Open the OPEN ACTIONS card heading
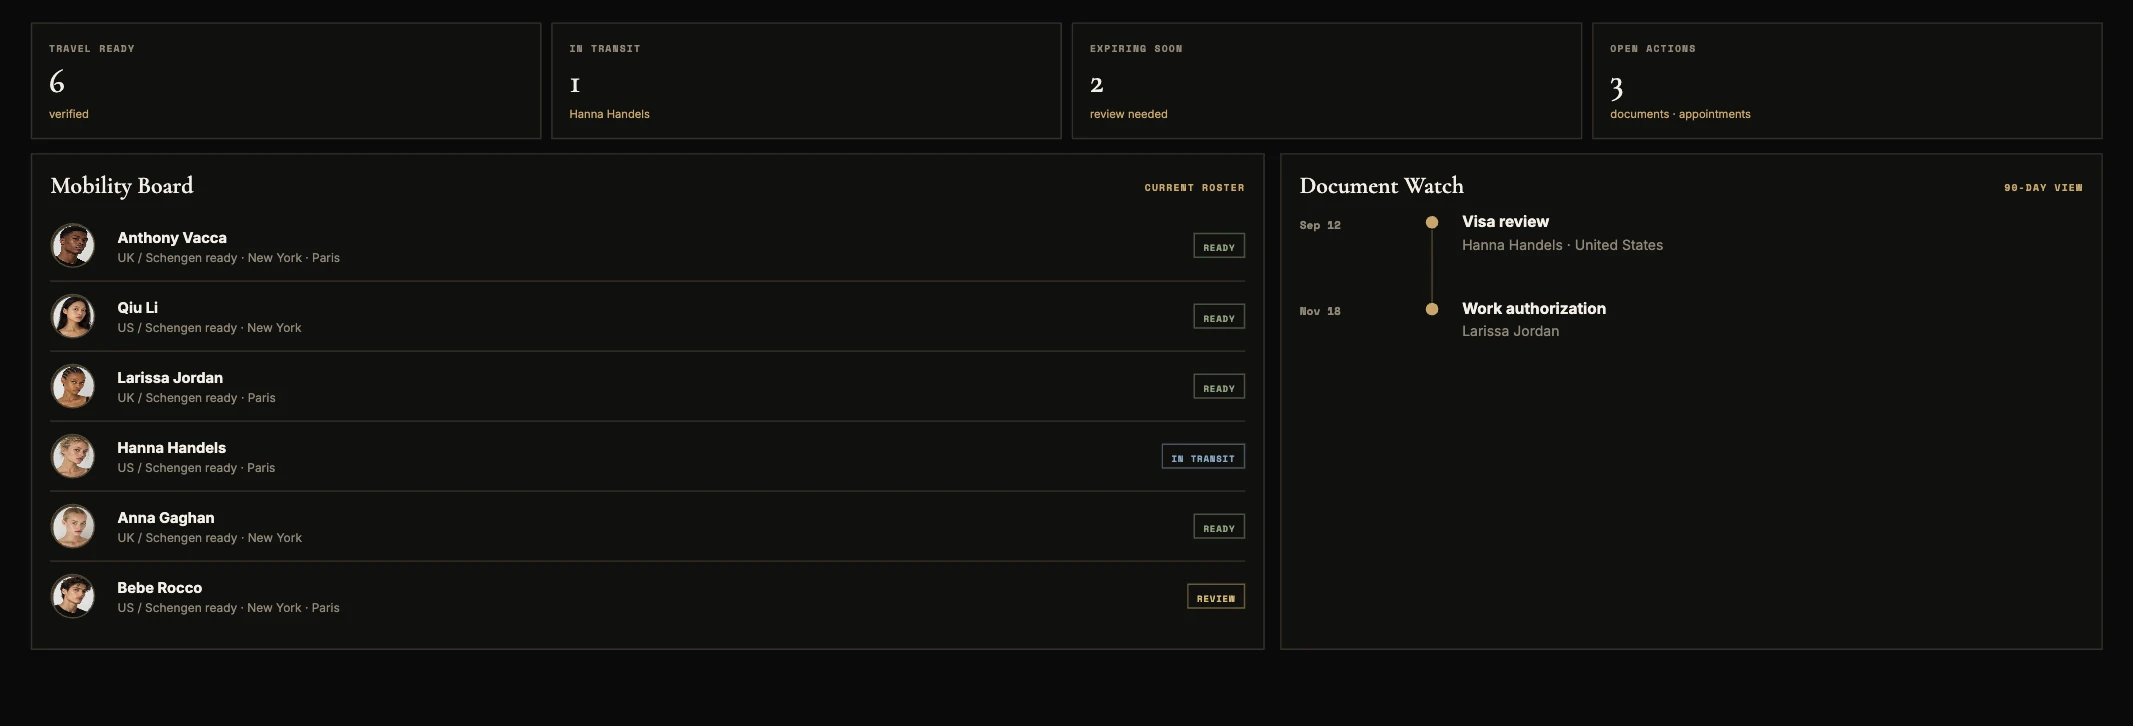Screen dimensions: 2133x726 pos(1653,49)
